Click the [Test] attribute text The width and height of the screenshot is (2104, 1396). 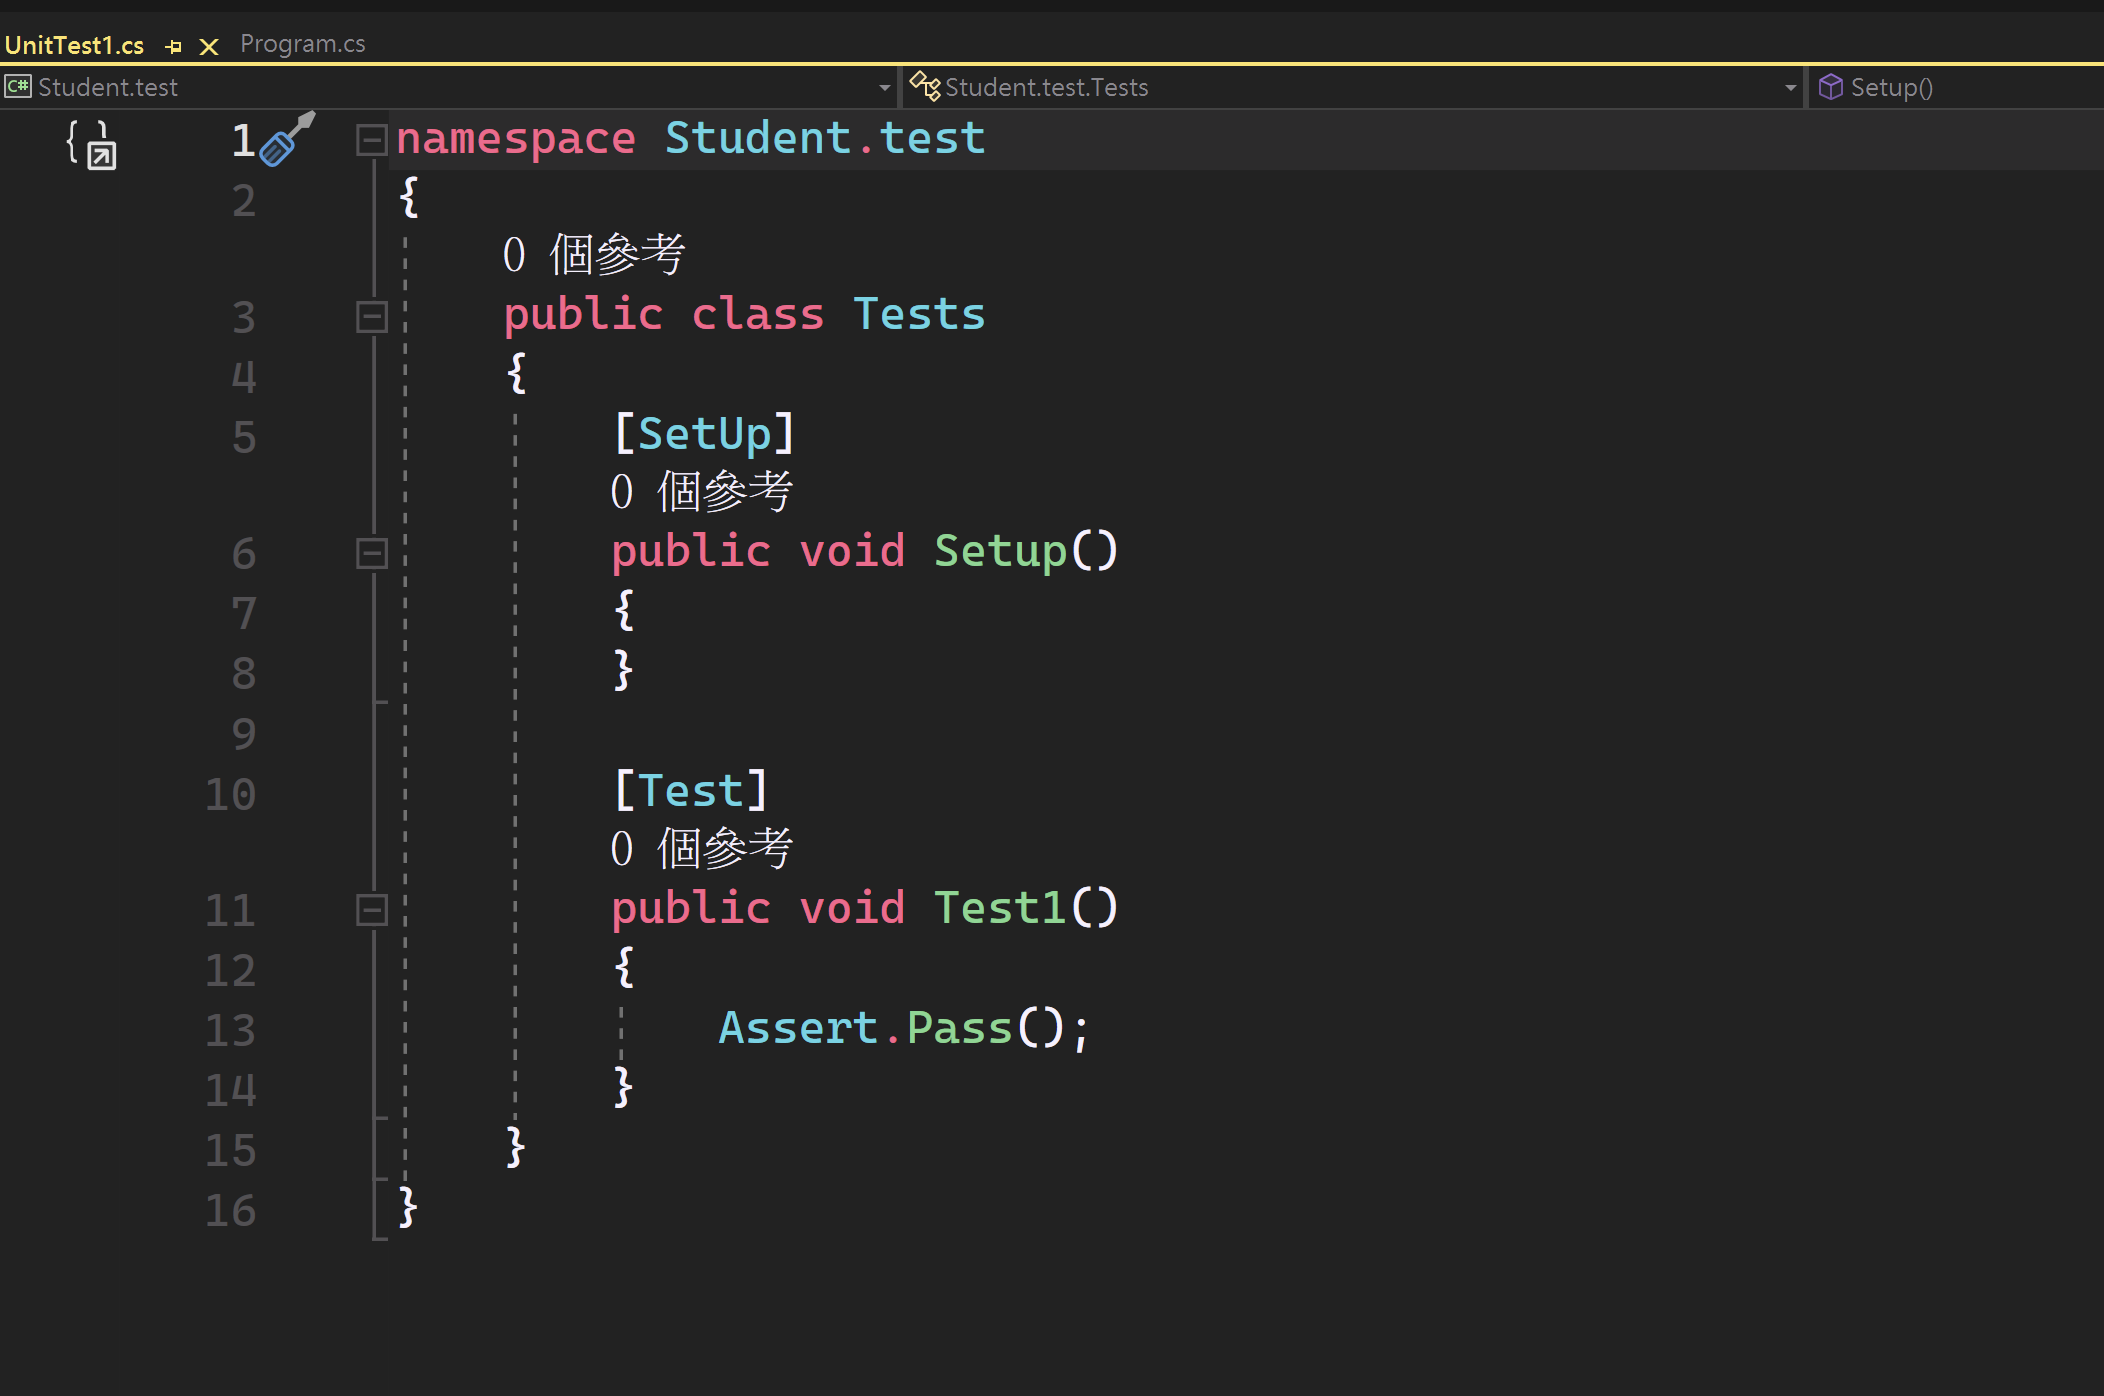point(691,790)
